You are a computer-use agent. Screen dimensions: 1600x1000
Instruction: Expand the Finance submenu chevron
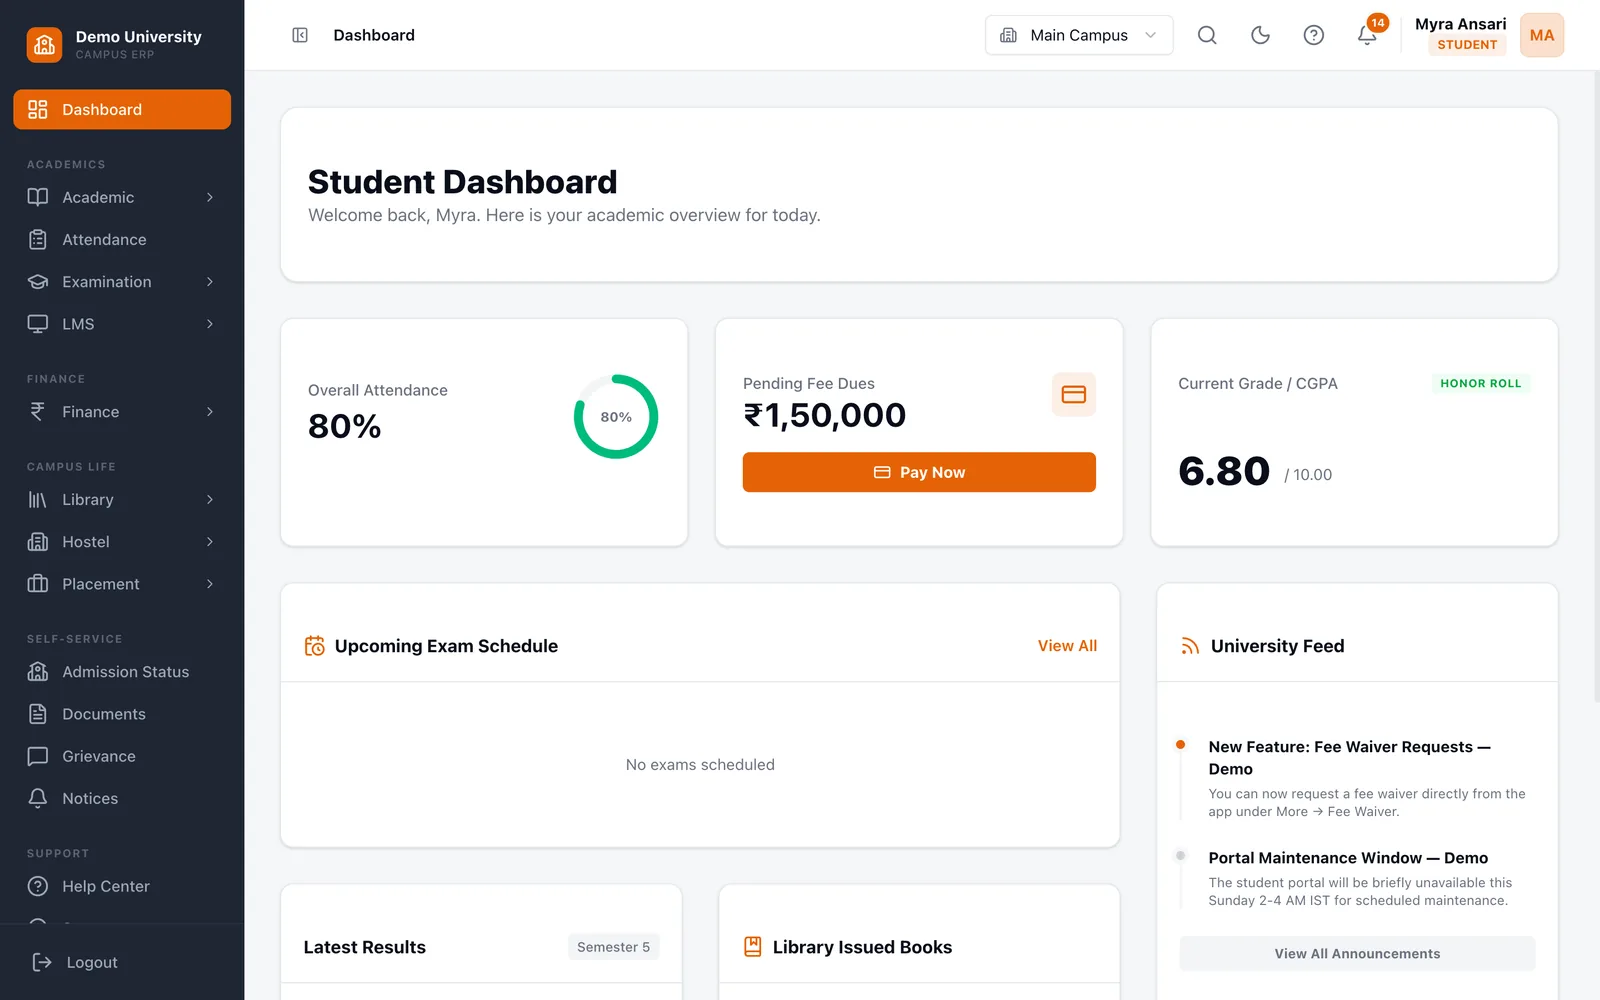click(210, 412)
